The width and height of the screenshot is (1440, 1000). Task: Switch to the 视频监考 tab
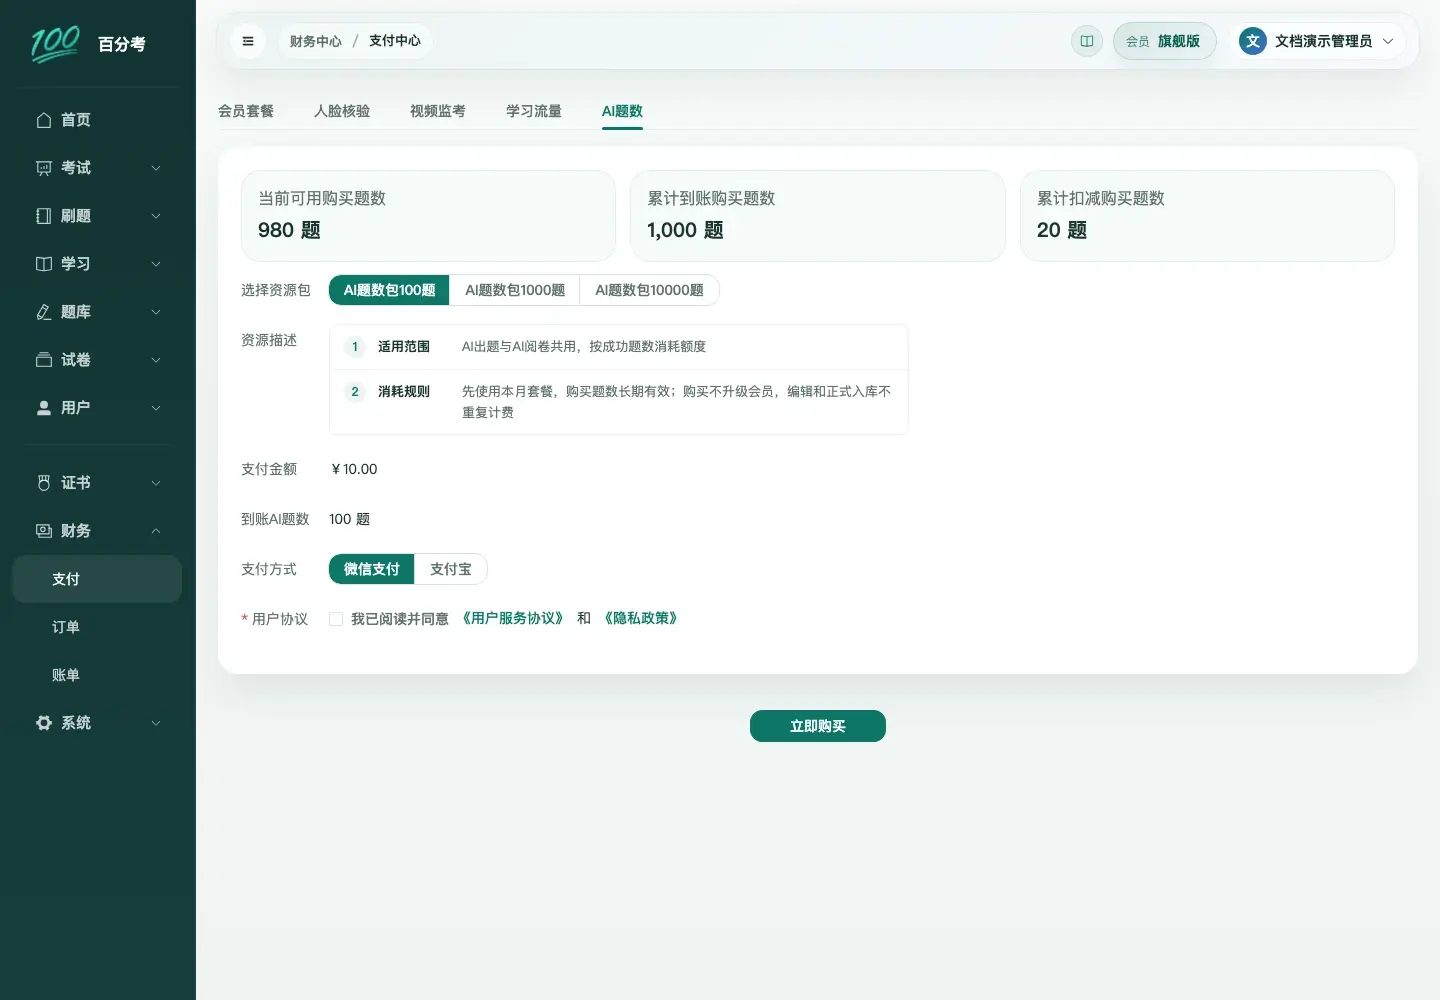pos(438,111)
